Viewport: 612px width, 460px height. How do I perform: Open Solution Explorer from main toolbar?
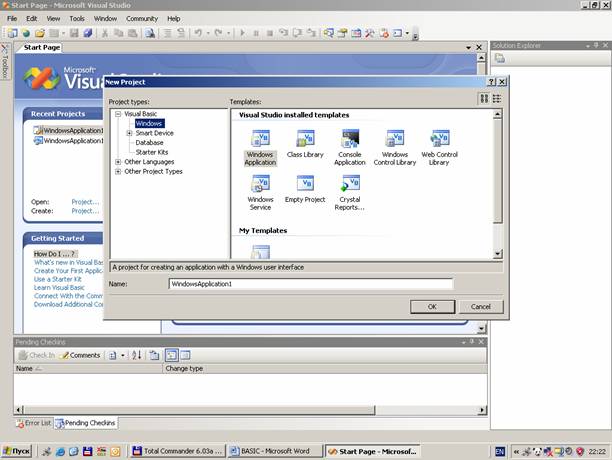329,33
